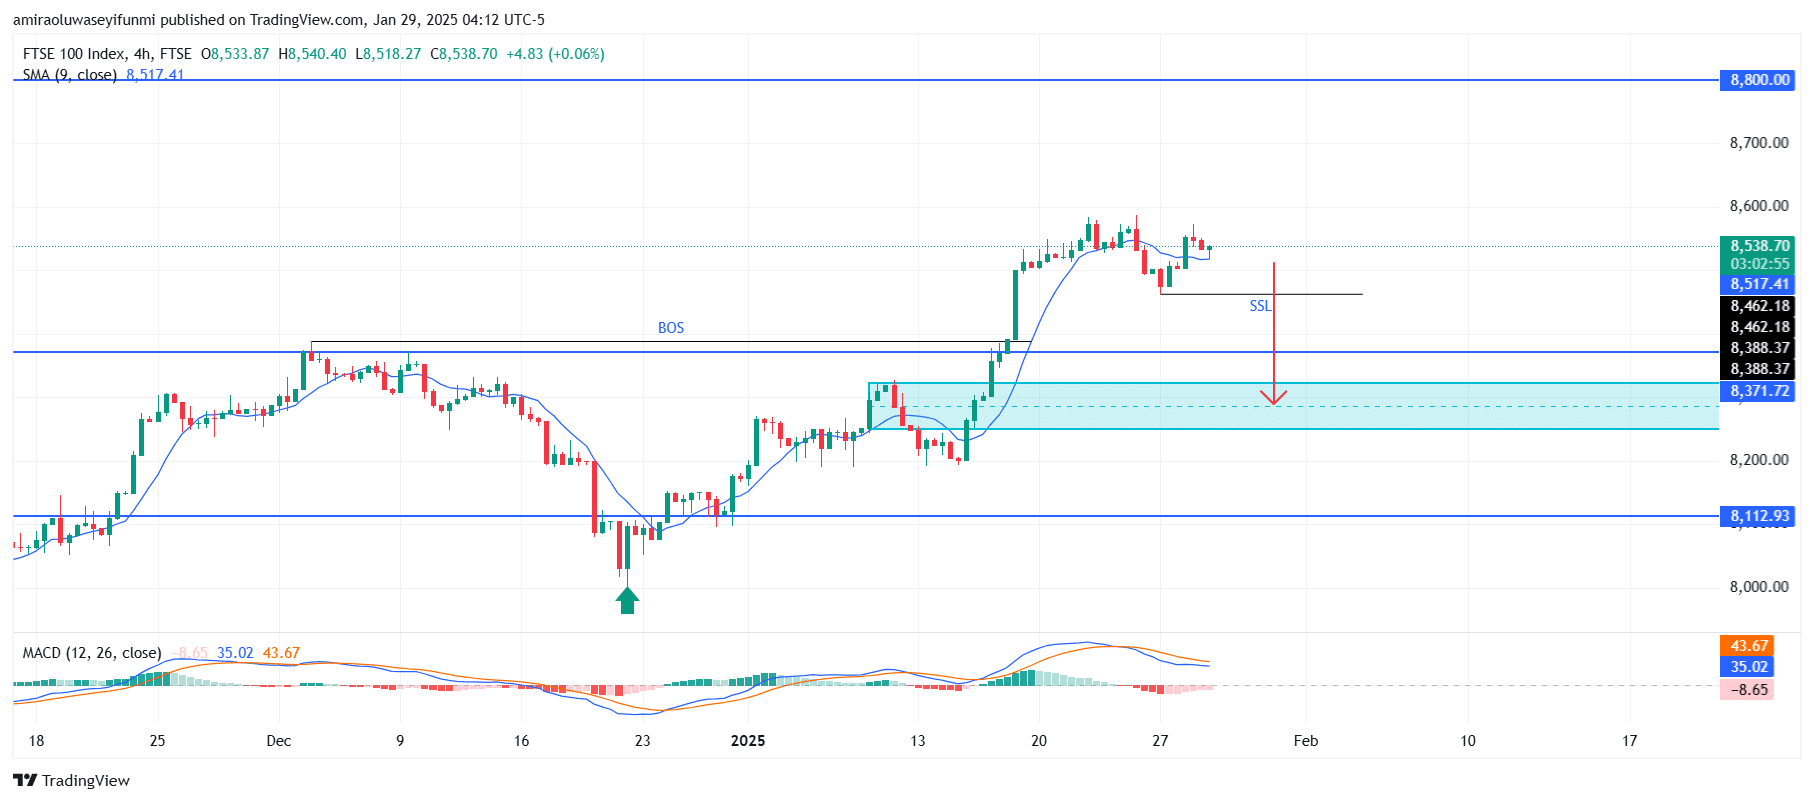The height and width of the screenshot is (802, 1814).
Task: Click the 35.02 blue MACD value label
Action: (1747, 667)
